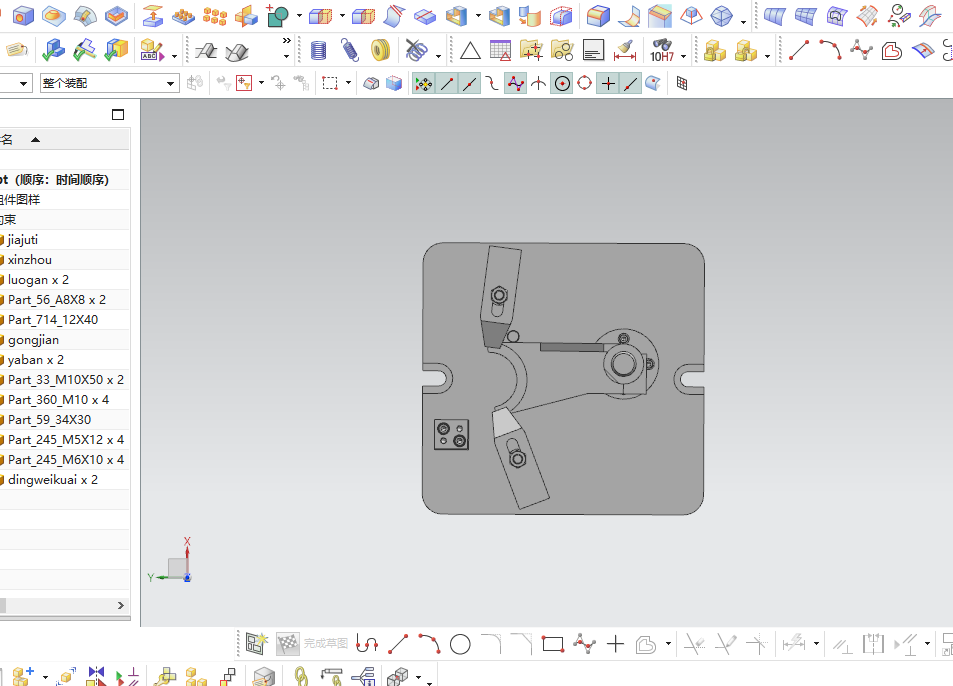Click the bottom sketch Arc tool
The width and height of the screenshot is (953, 686).
click(429, 644)
